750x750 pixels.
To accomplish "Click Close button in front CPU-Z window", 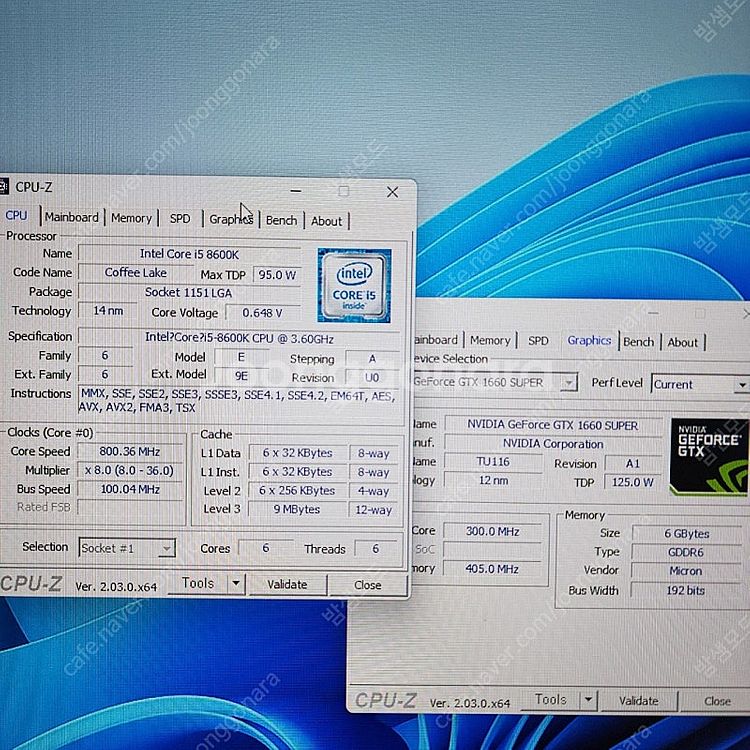I will [368, 585].
